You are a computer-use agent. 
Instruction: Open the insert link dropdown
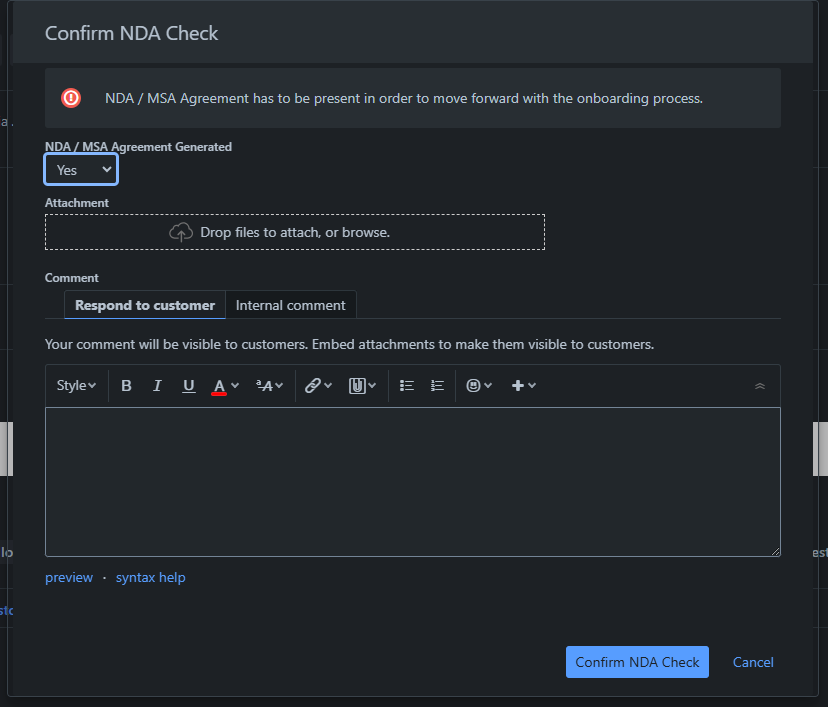point(318,386)
